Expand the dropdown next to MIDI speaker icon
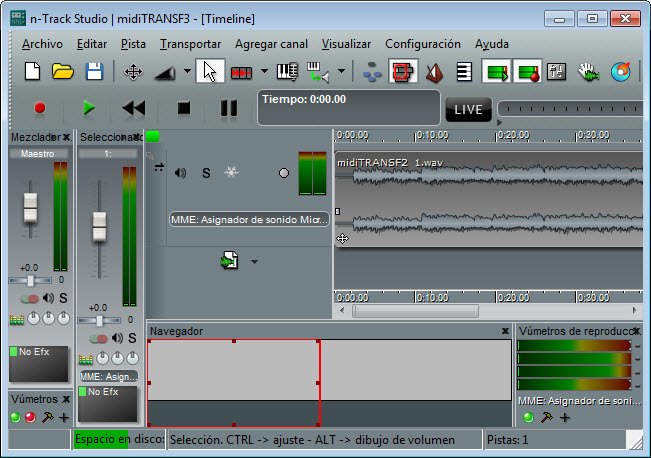Screen dimensions: 651x458 (x=341, y=71)
